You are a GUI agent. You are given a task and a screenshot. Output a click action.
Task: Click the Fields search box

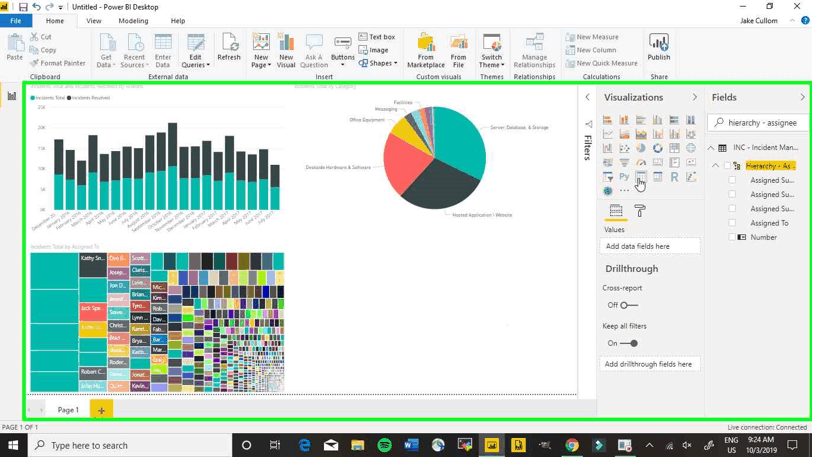click(758, 123)
